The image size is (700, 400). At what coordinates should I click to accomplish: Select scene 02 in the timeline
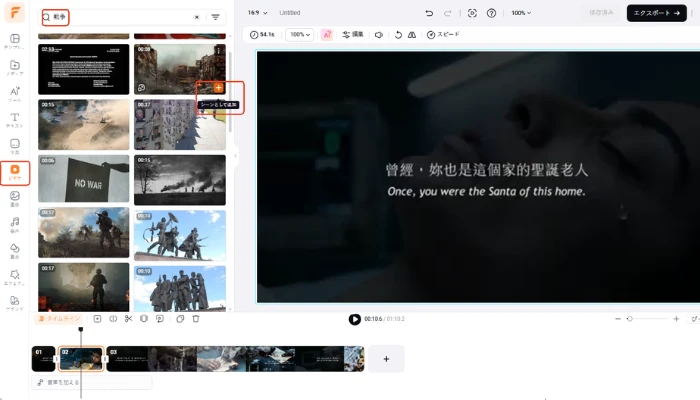tap(81, 358)
